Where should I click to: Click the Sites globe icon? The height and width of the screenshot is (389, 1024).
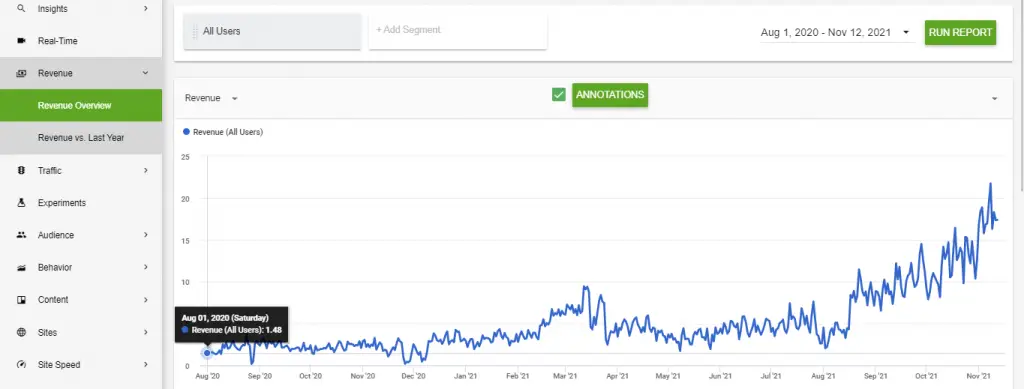tap(21, 332)
